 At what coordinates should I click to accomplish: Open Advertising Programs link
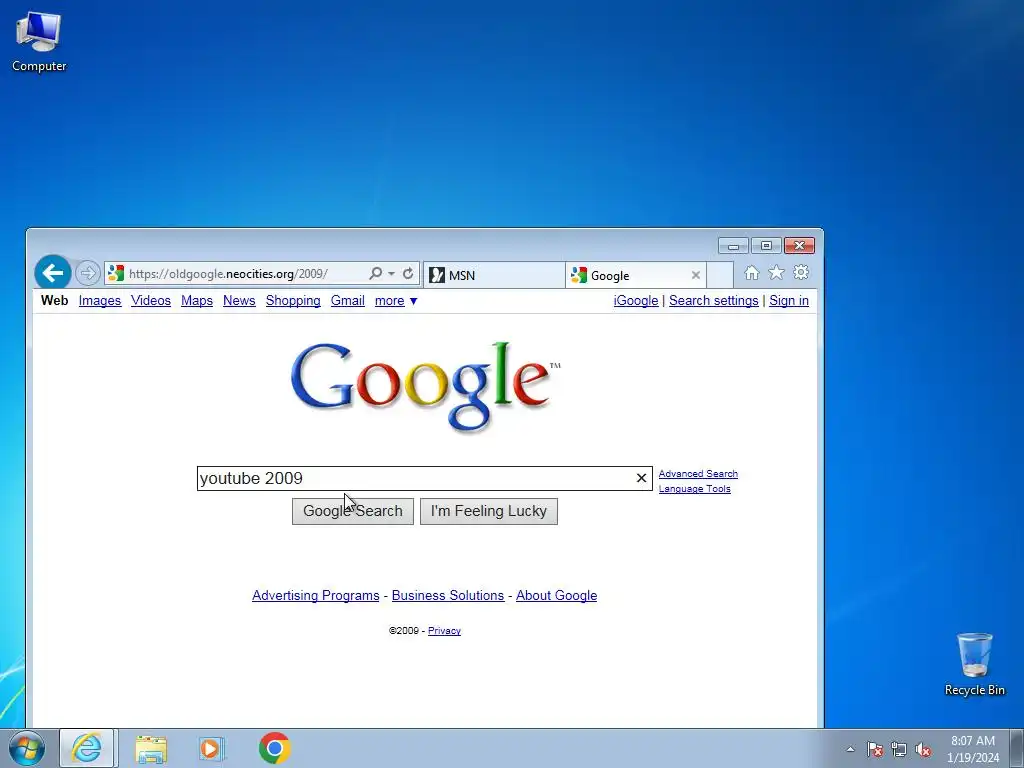[315, 595]
